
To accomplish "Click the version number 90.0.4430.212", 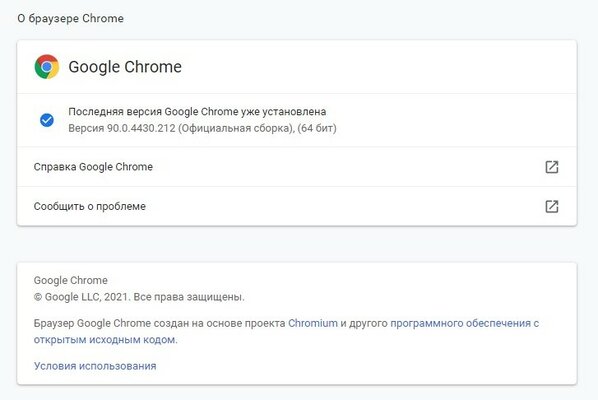I will [x=141, y=128].
